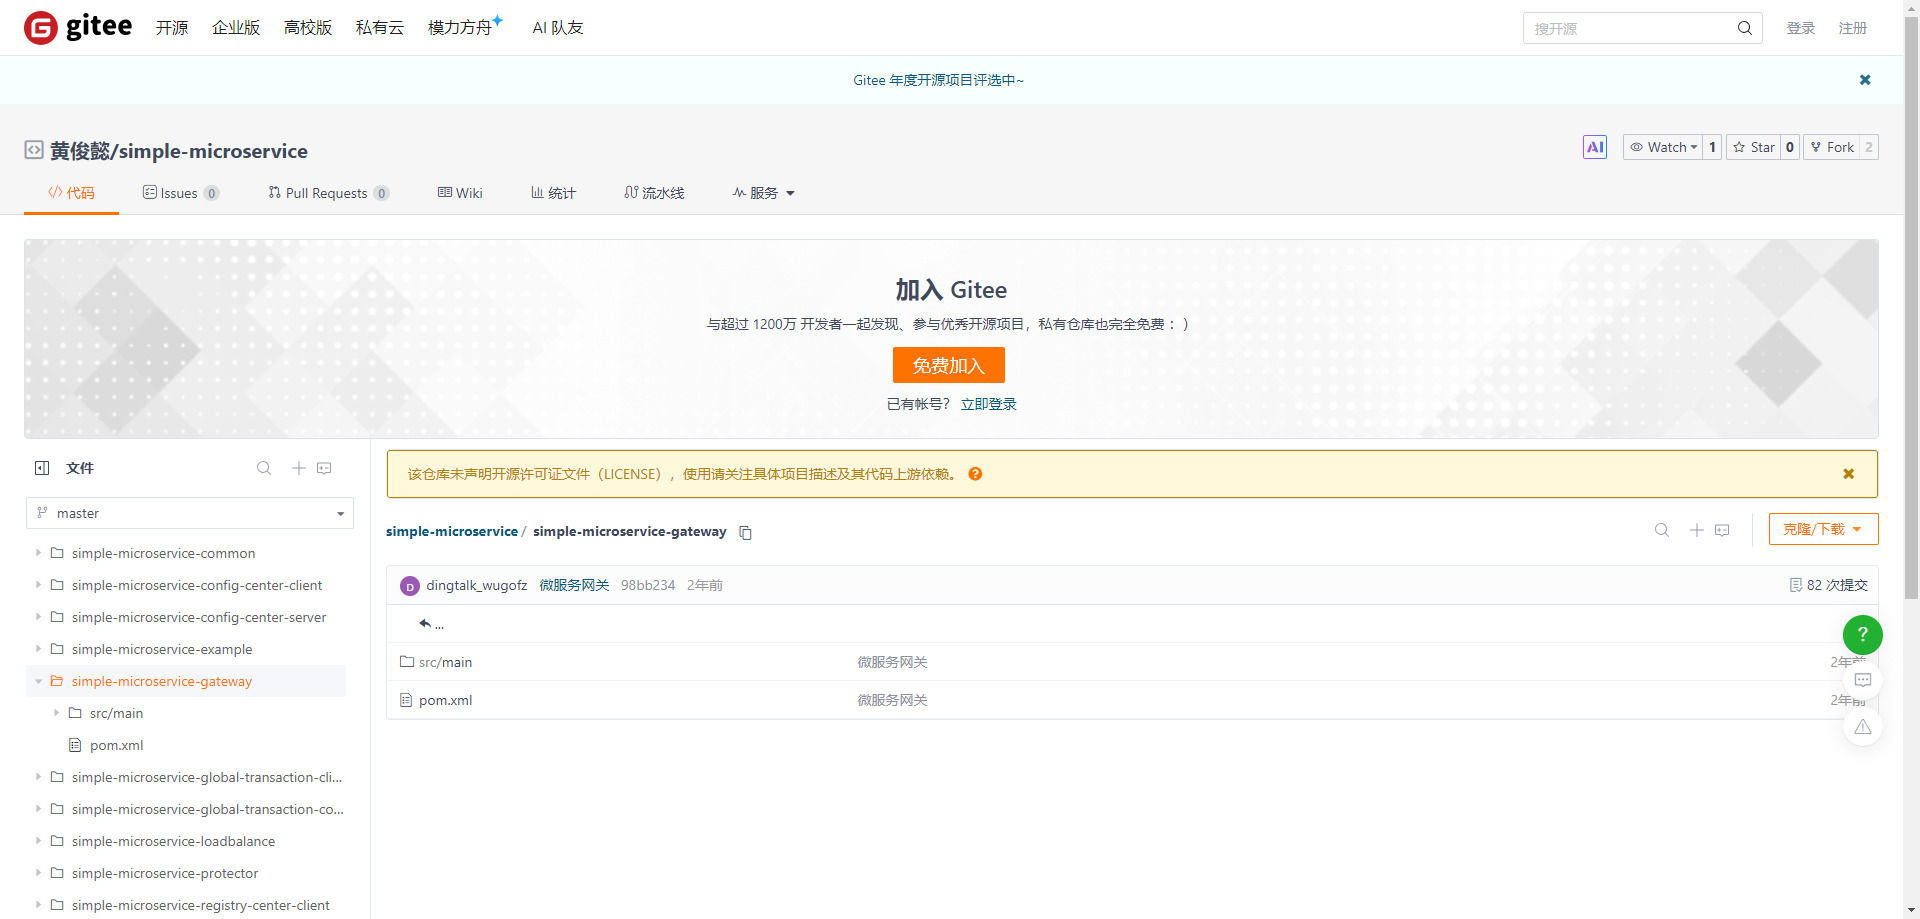Focus the 搜开源 search field
The height and width of the screenshot is (919, 1920).
pos(1630,28)
